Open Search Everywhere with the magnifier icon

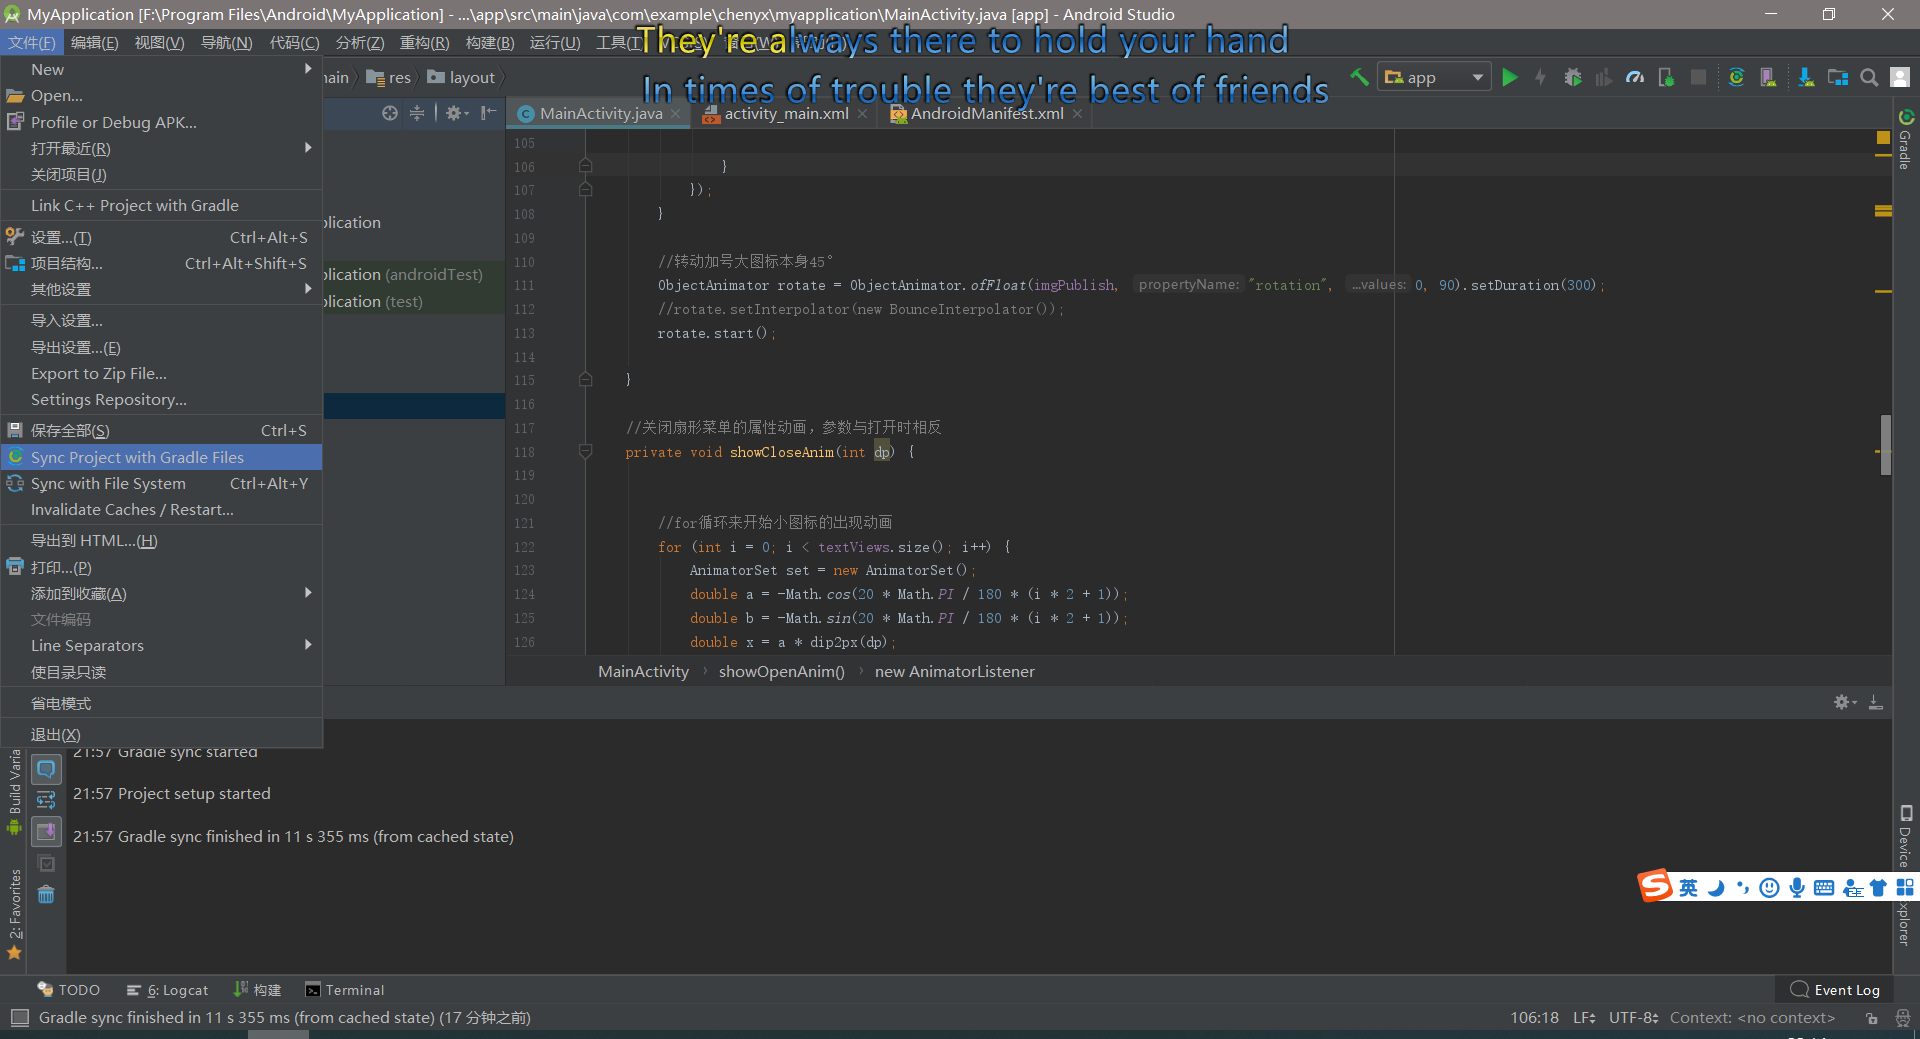point(1869,77)
